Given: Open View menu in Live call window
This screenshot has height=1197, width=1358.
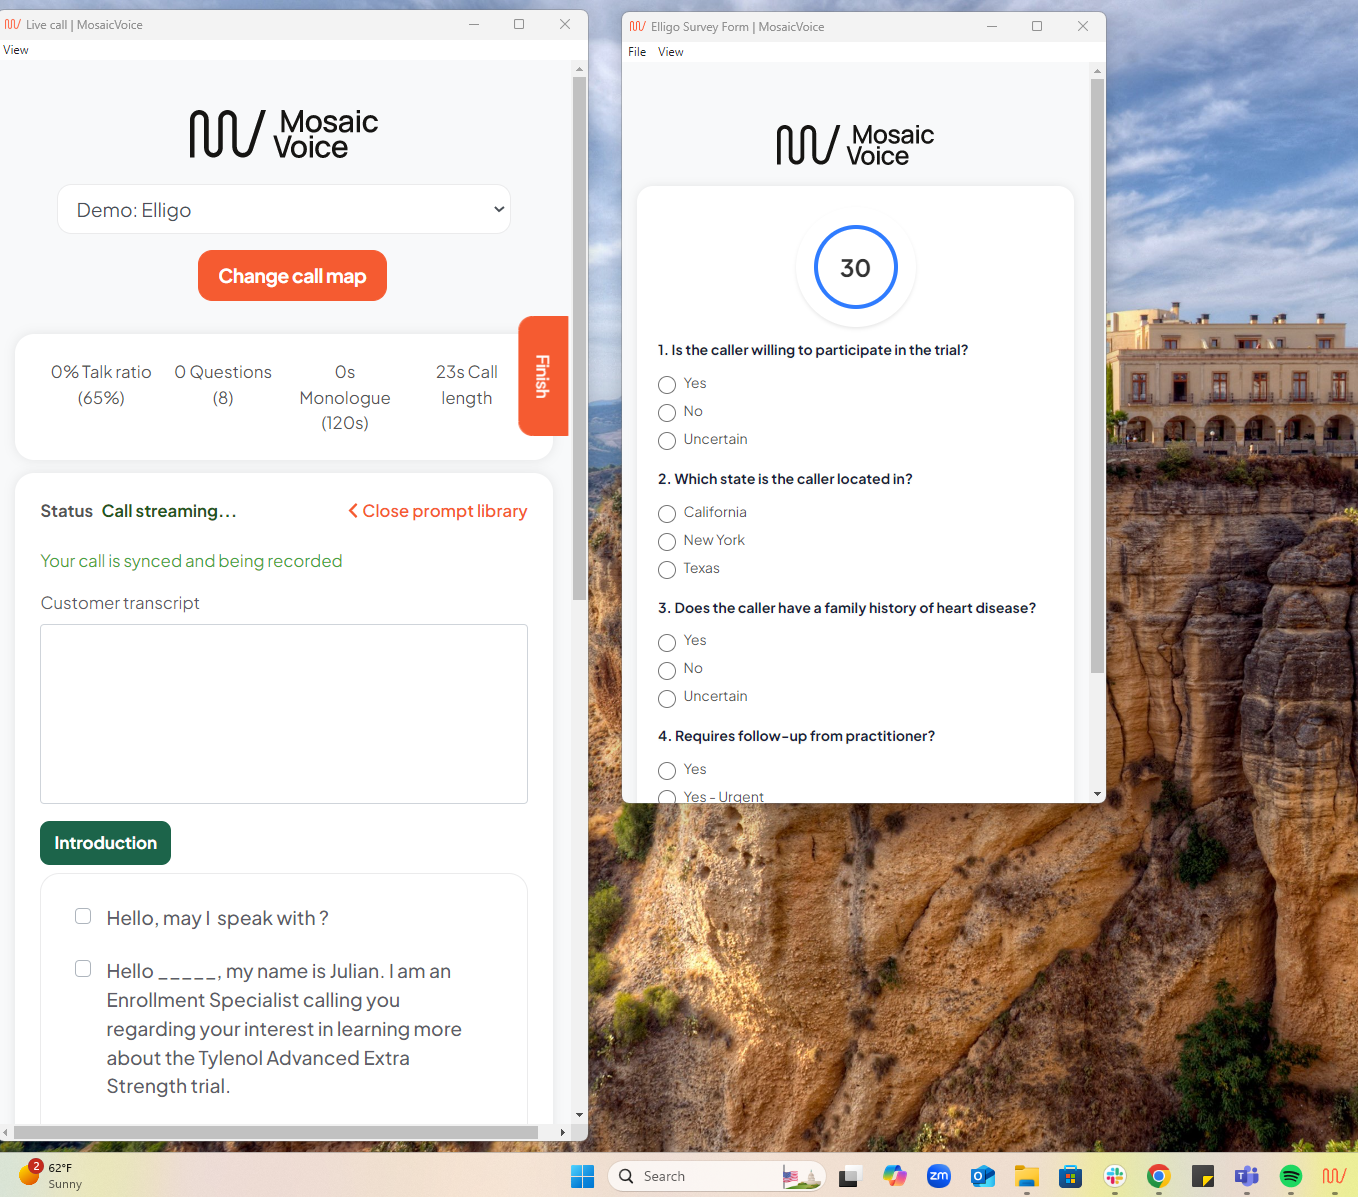Looking at the screenshot, I should pos(16,50).
